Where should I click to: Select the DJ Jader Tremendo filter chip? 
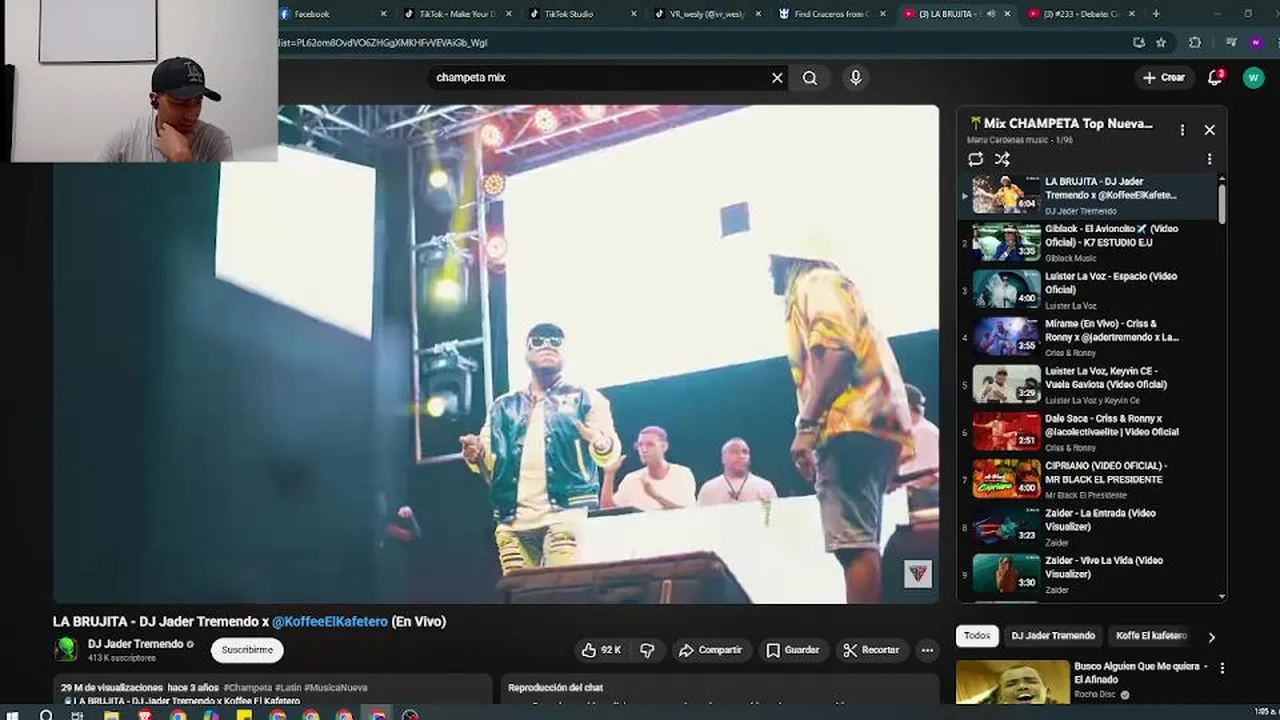pyautogui.click(x=1053, y=636)
